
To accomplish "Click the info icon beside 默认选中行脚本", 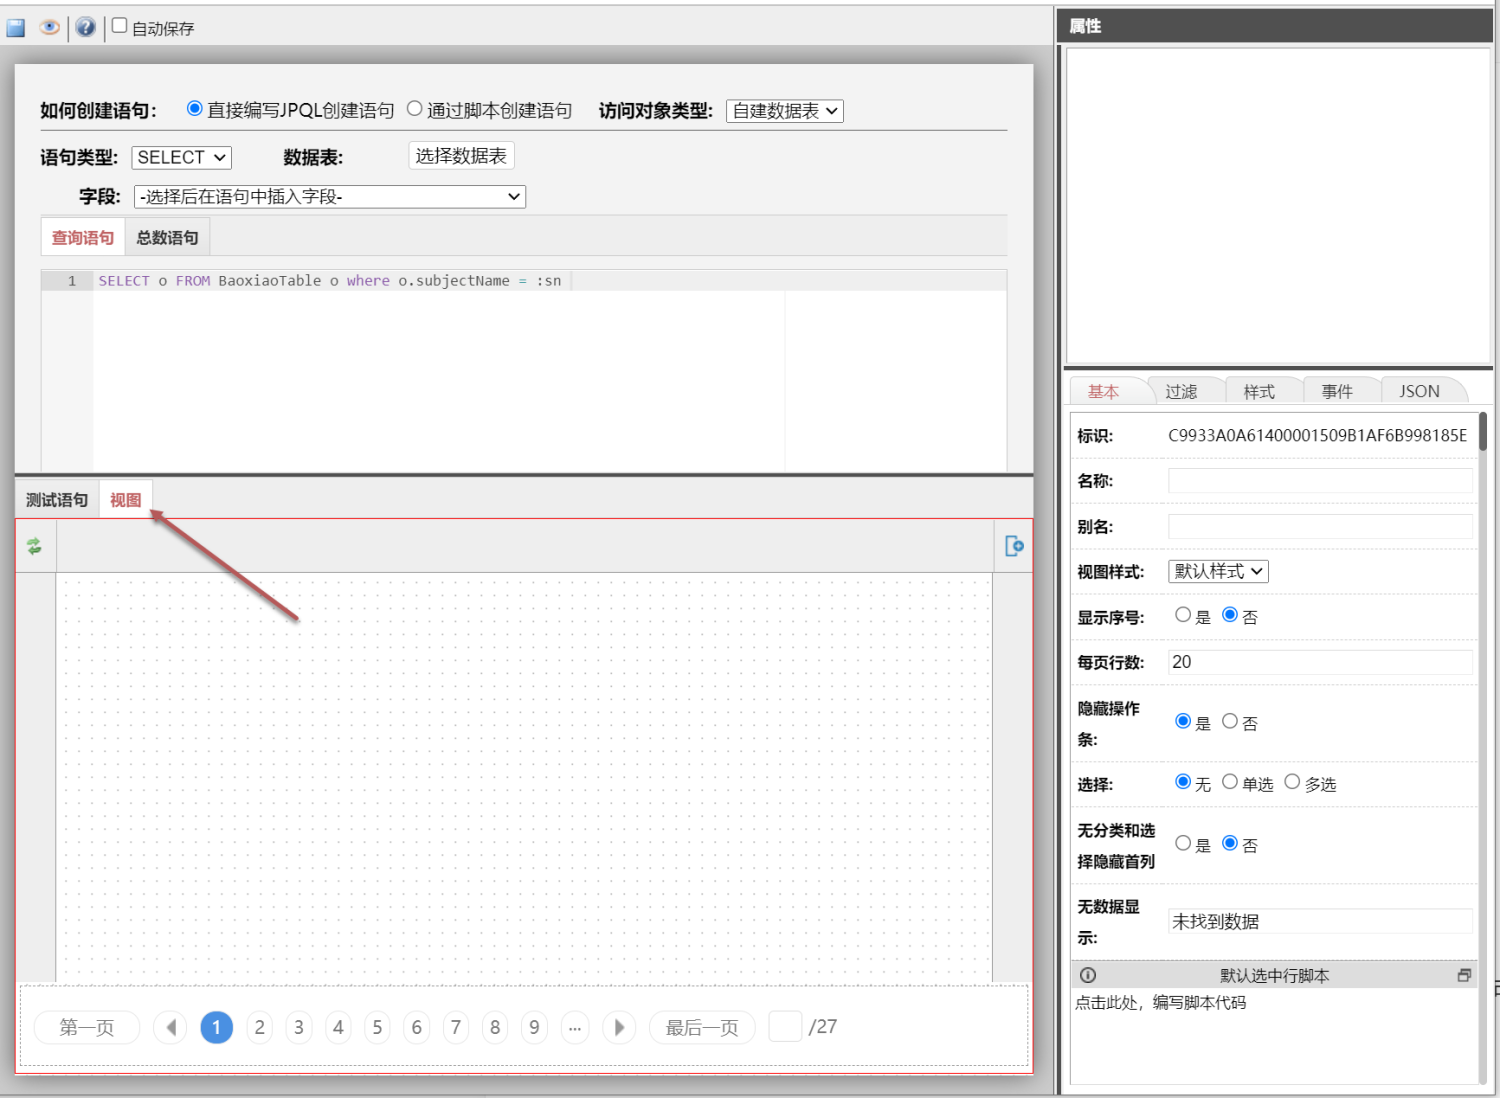I will [x=1088, y=975].
